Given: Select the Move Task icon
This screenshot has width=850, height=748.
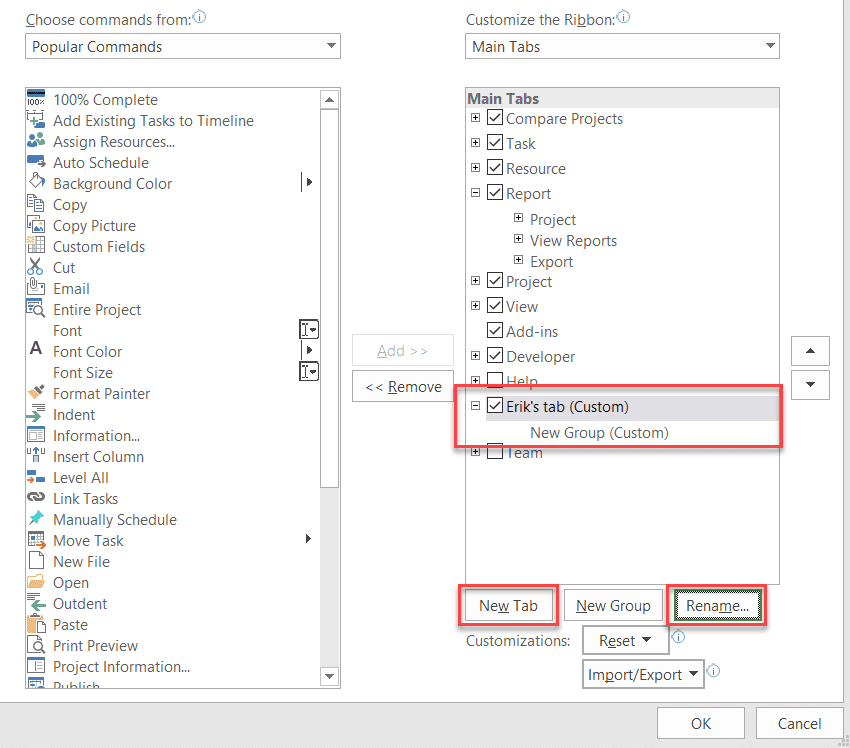Looking at the screenshot, I should click(x=36, y=540).
